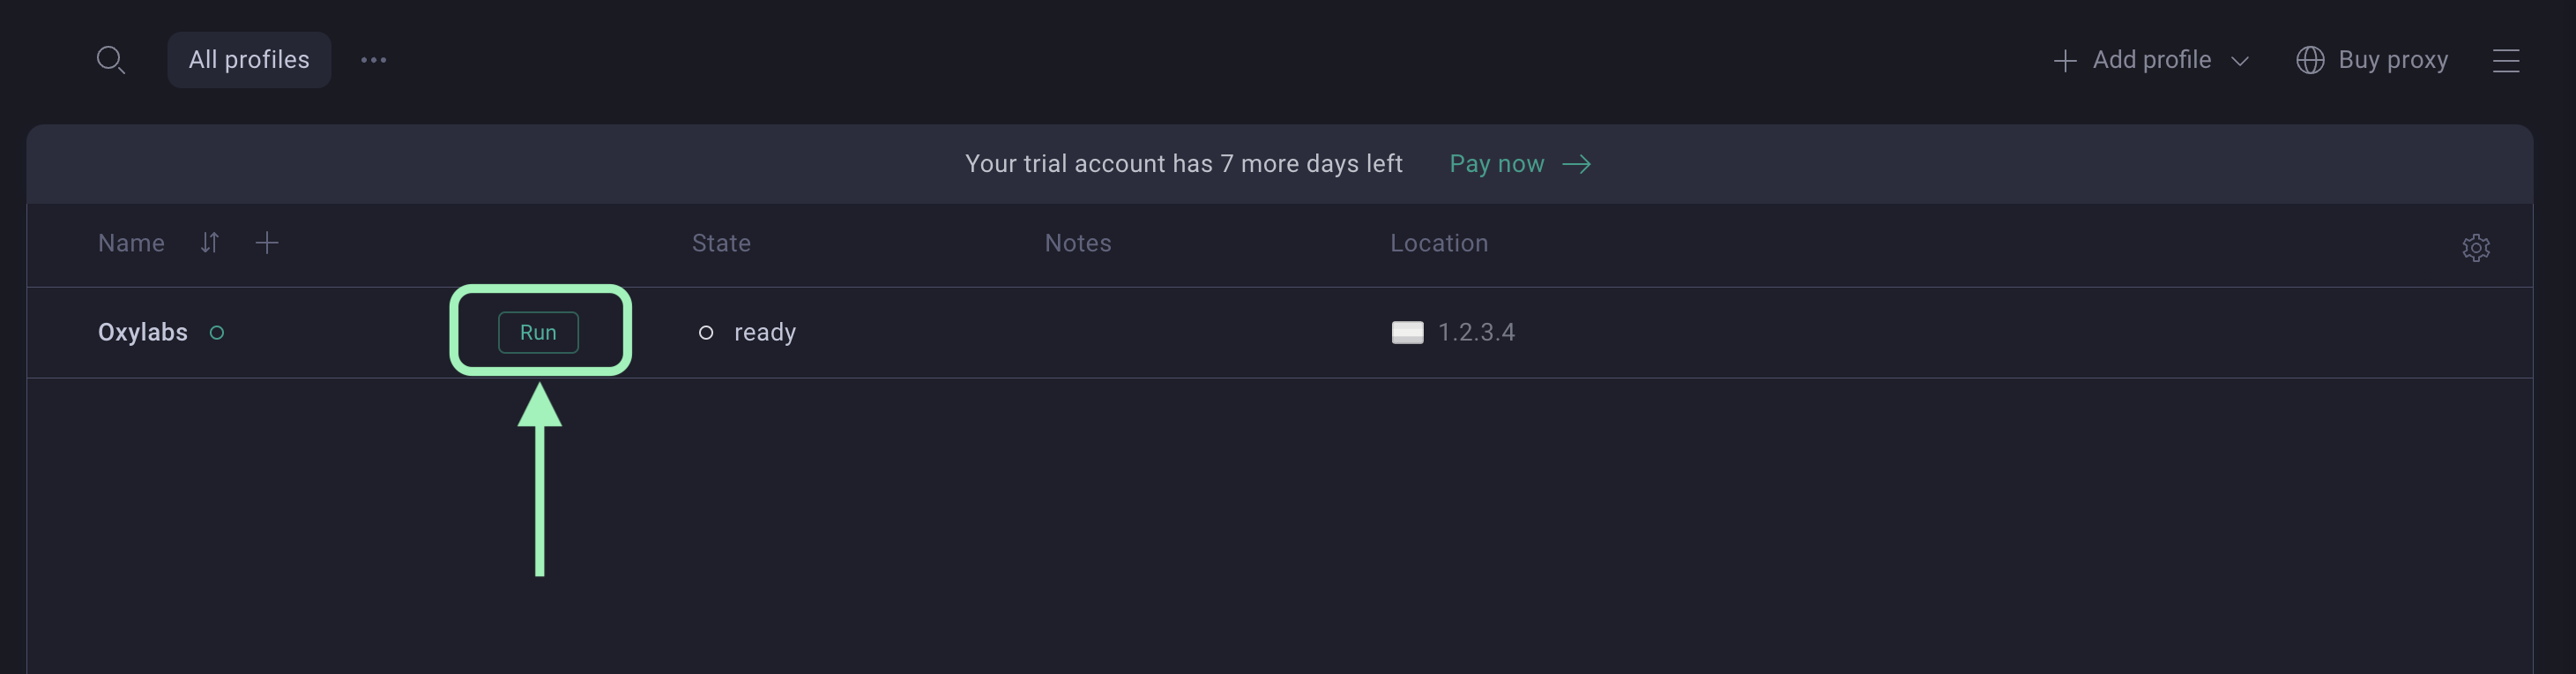This screenshot has height=674, width=2576.
Task: Select the All profiles tab
Action: tap(249, 60)
